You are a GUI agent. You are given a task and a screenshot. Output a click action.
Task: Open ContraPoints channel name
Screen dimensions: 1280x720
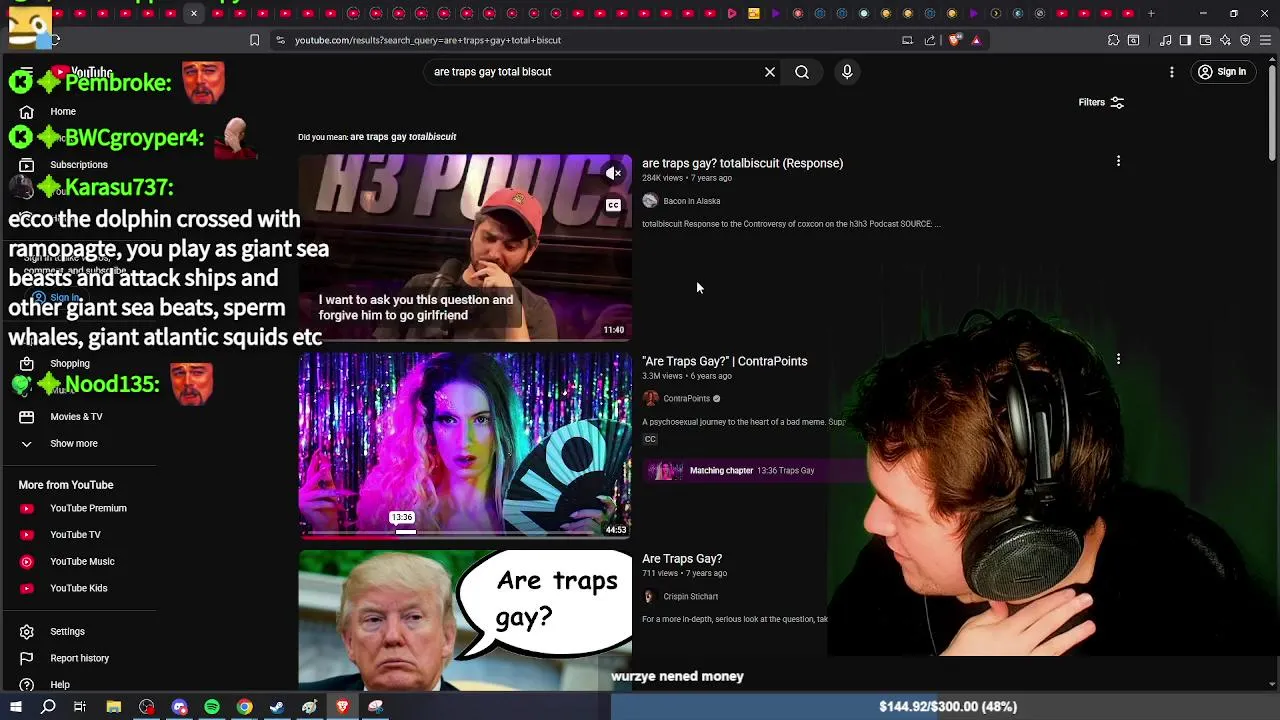pyautogui.click(x=686, y=399)
